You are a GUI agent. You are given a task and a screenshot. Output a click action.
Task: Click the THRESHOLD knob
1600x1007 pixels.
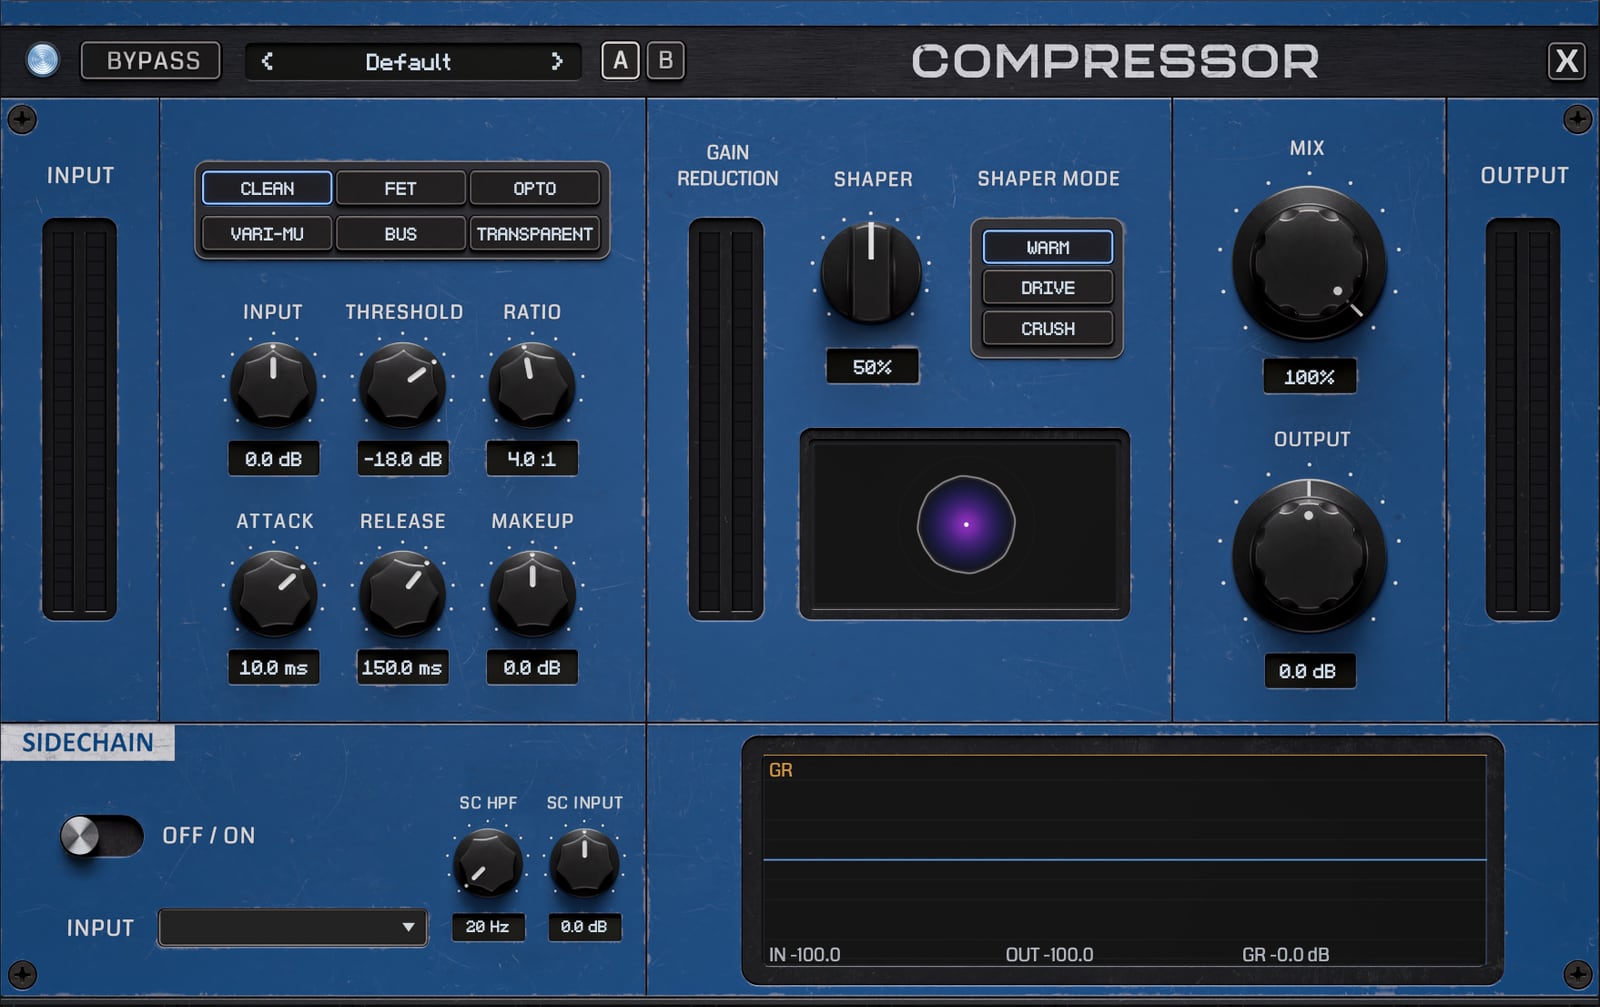coord(402,385)
